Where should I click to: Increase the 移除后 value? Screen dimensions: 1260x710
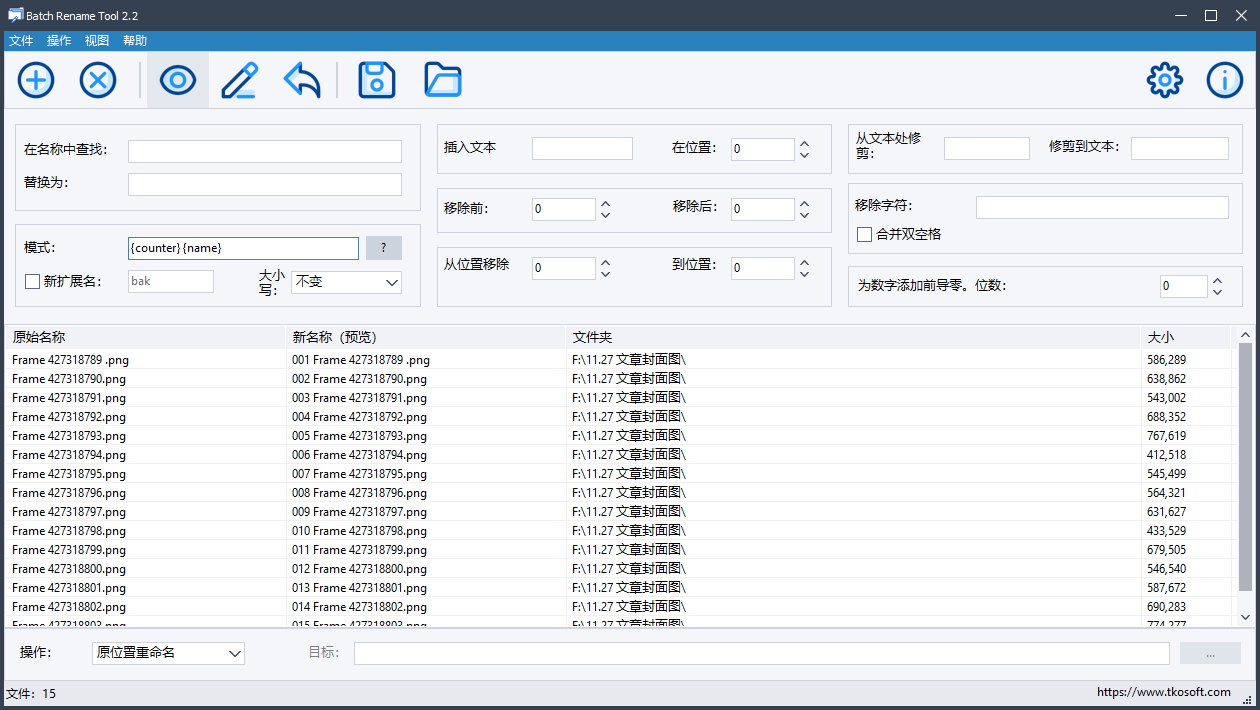[804, 203]
